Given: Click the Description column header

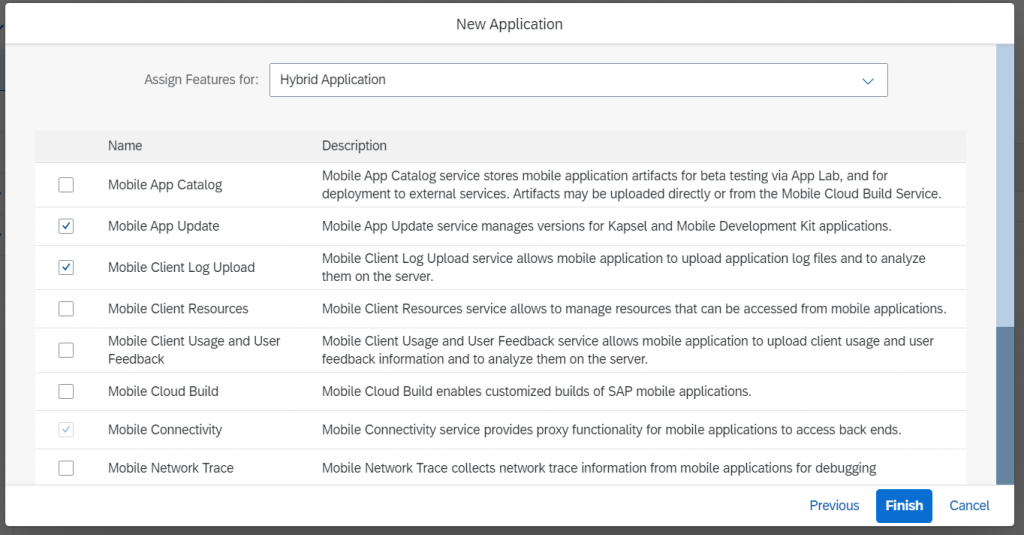Looking at the screenshot, I should (x=354, y=146).
